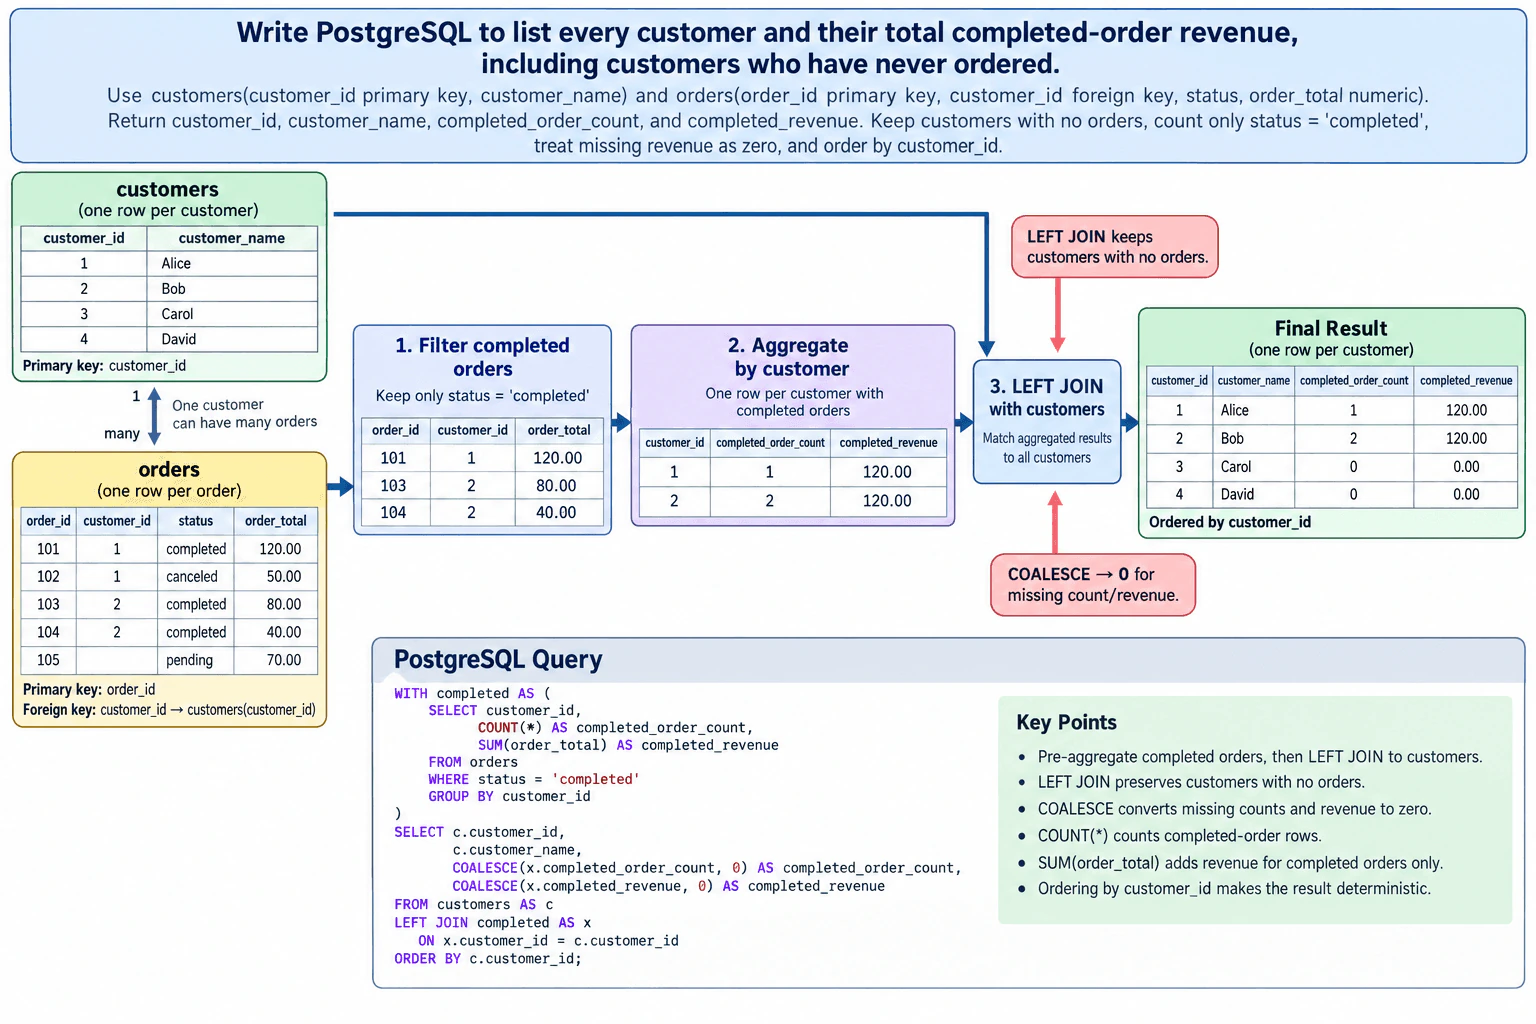Image resolution: width=1536 pixels, height=1024 pixels.
Task: Click the "2. Aggregate by customer" heading
Action: [791, 357]
